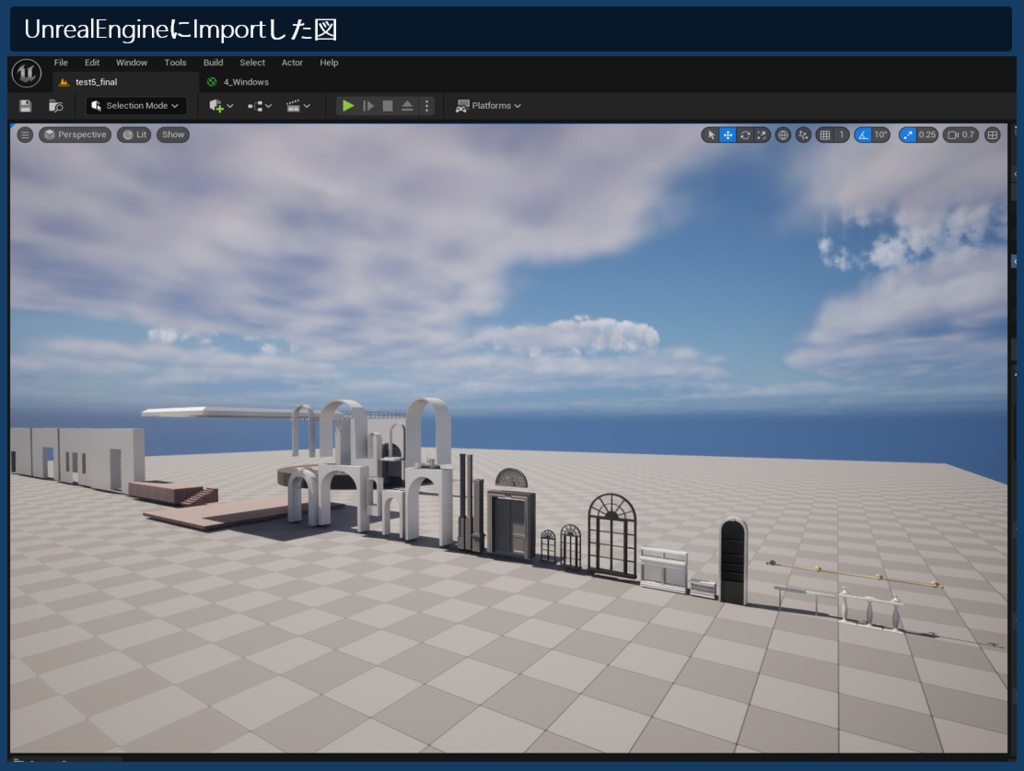Image resolution: width=1024 pixels, height=771 pixels.
Task: Toggle world/local coordinate space globe icon
Action: pyautogui.click(x=783, y=135)
